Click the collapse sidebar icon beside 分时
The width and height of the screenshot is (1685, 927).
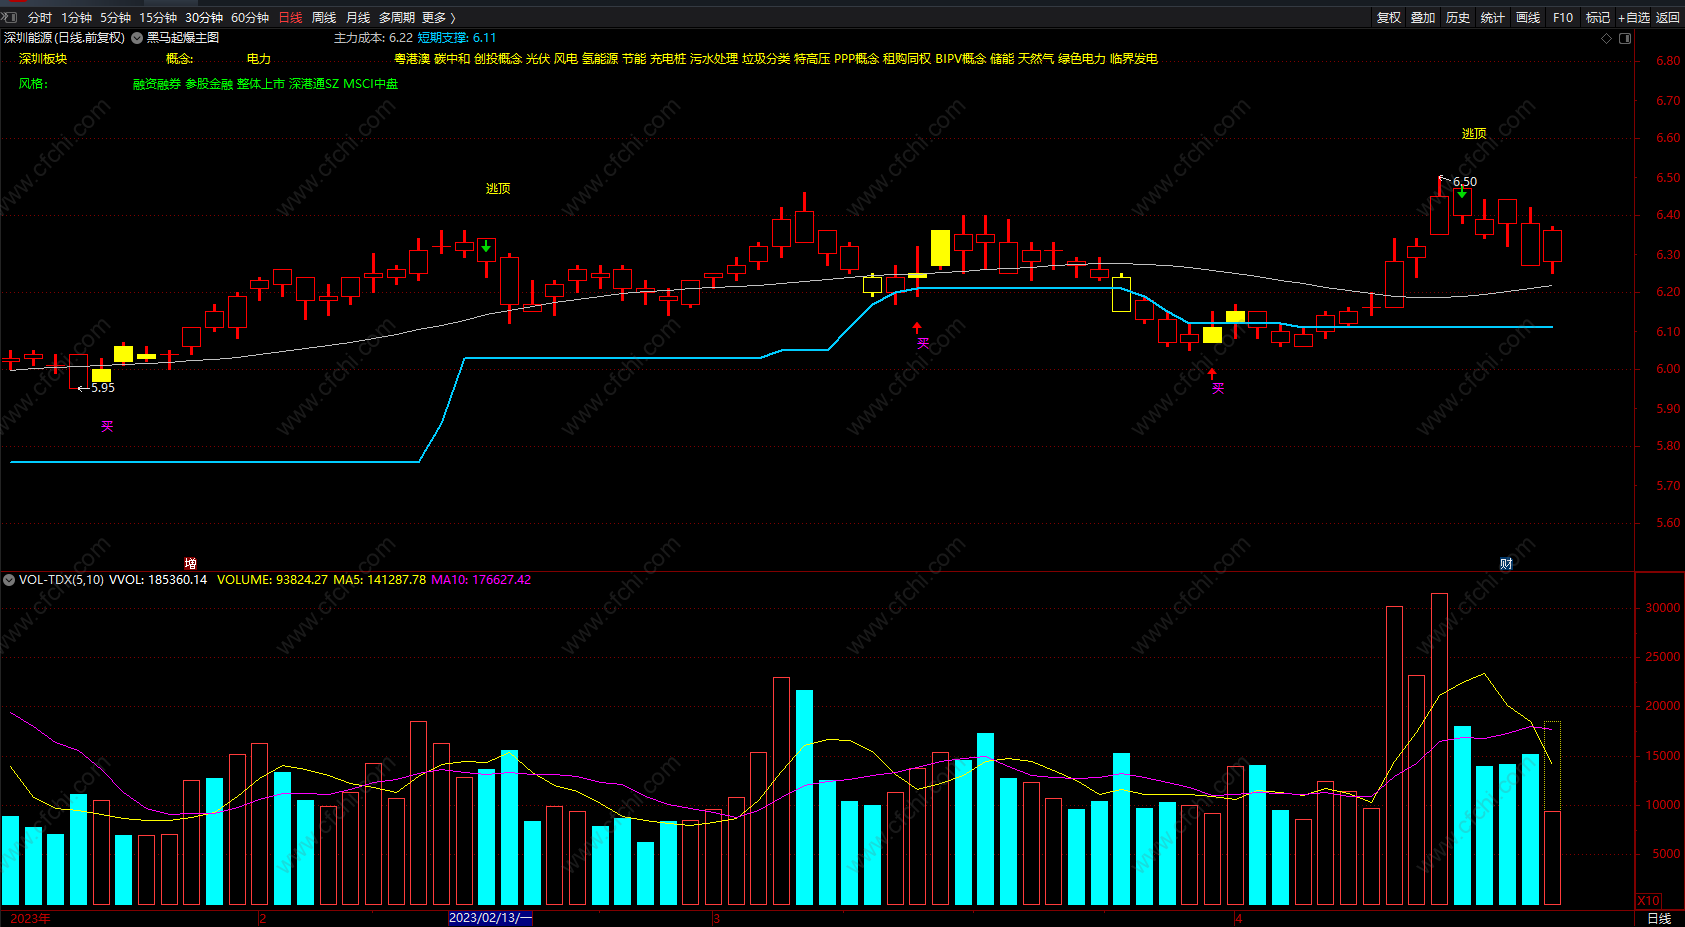click(10, 17)
